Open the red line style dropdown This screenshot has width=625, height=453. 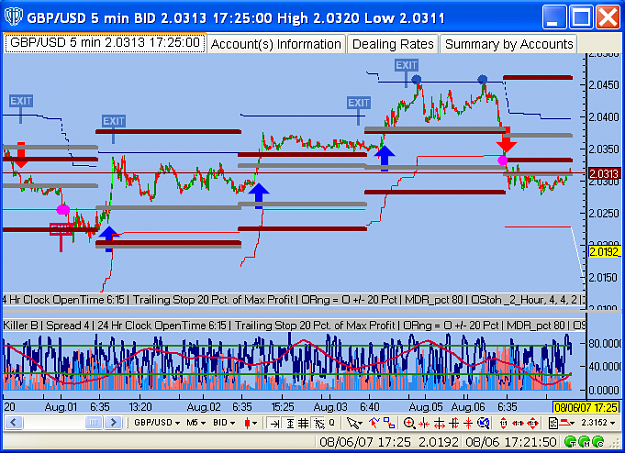pos(567,423)
